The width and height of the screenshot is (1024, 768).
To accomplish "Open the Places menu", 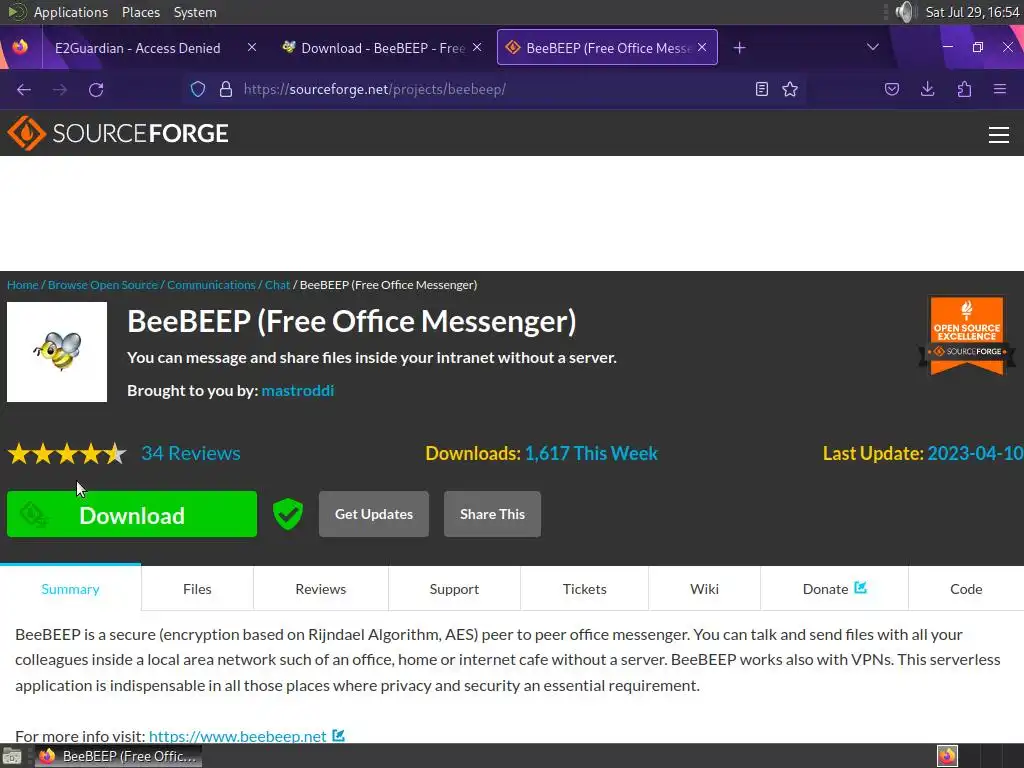I will click(141, 12).
